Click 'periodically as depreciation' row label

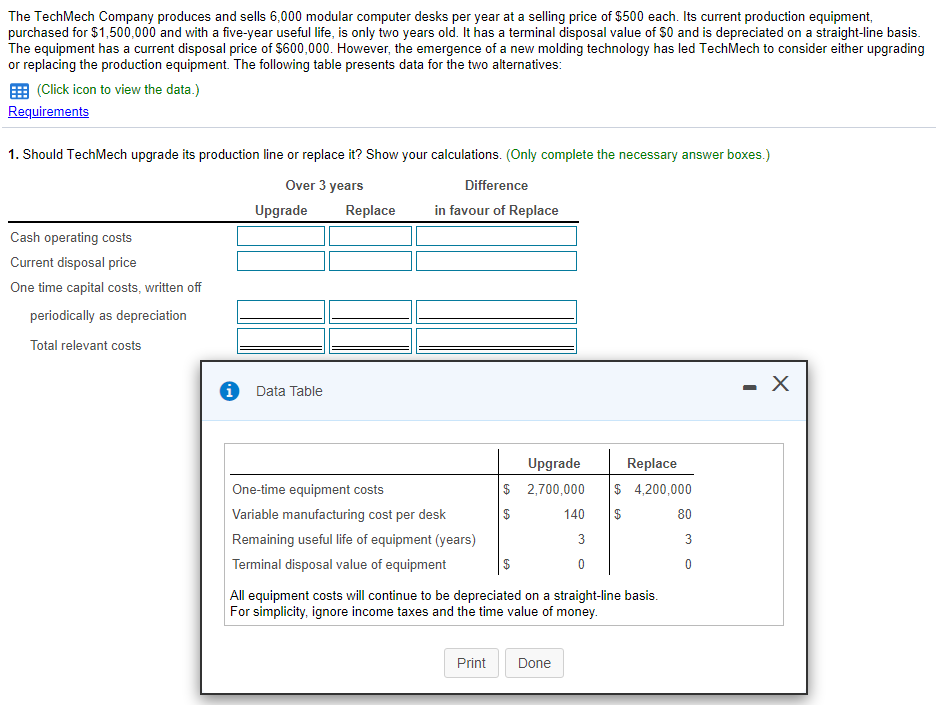tap(108, 316)
